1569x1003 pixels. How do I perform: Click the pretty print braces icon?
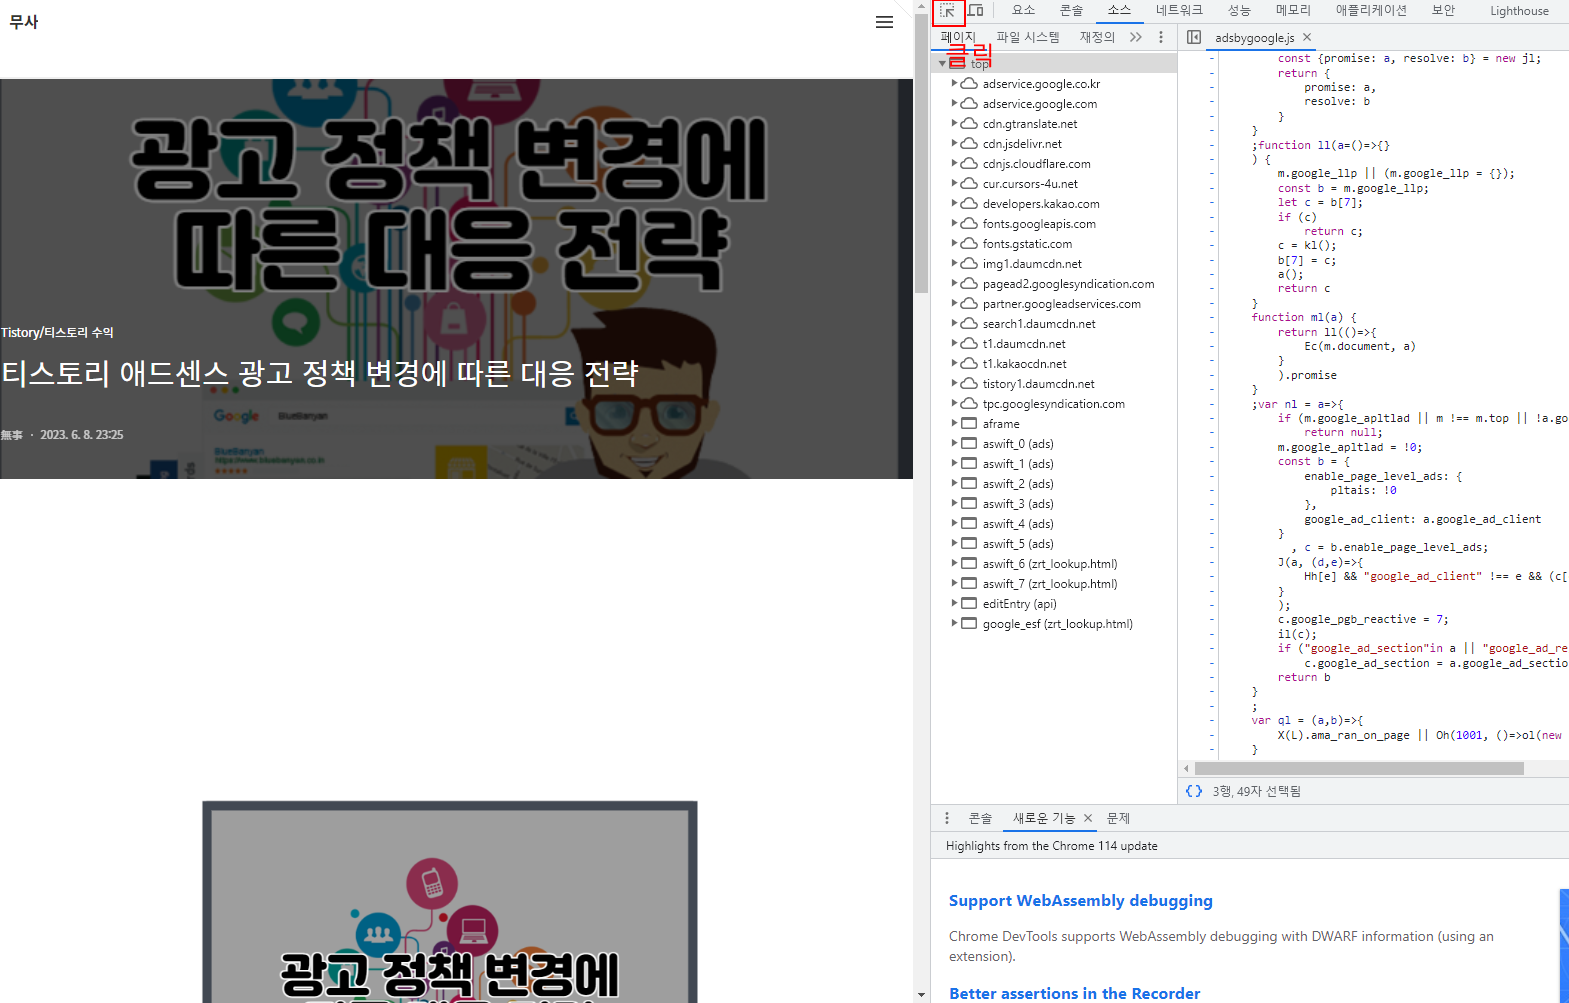click(1194, 791)
